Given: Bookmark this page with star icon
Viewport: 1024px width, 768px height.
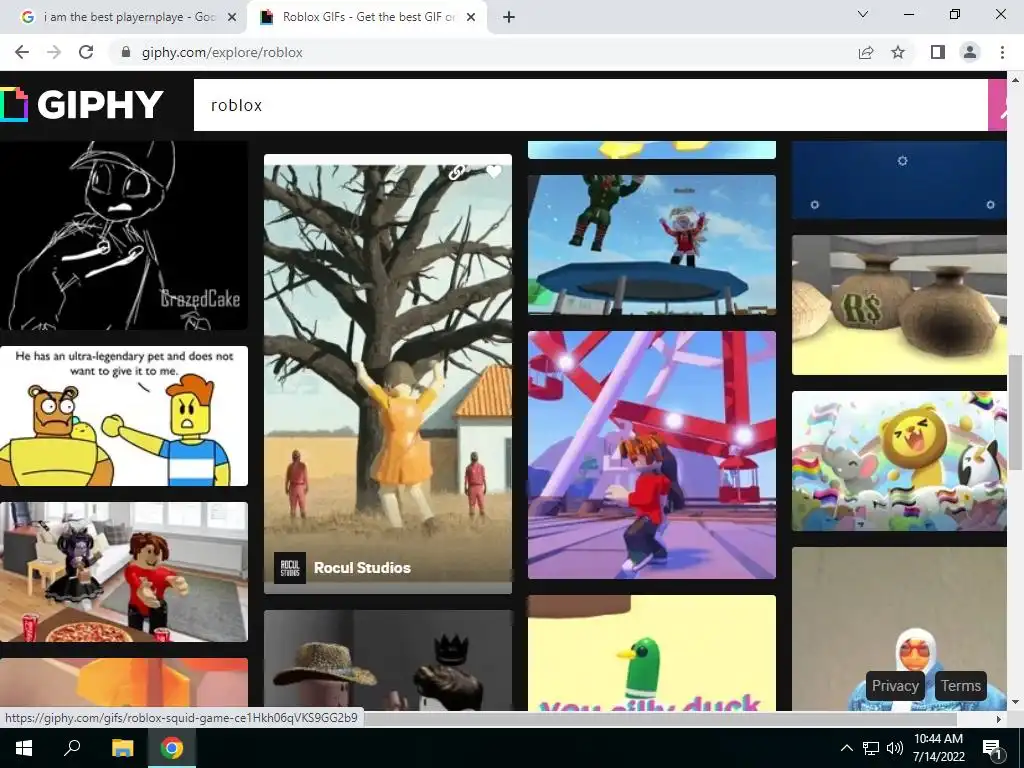Looking at the screenshot, I should 898,52.
